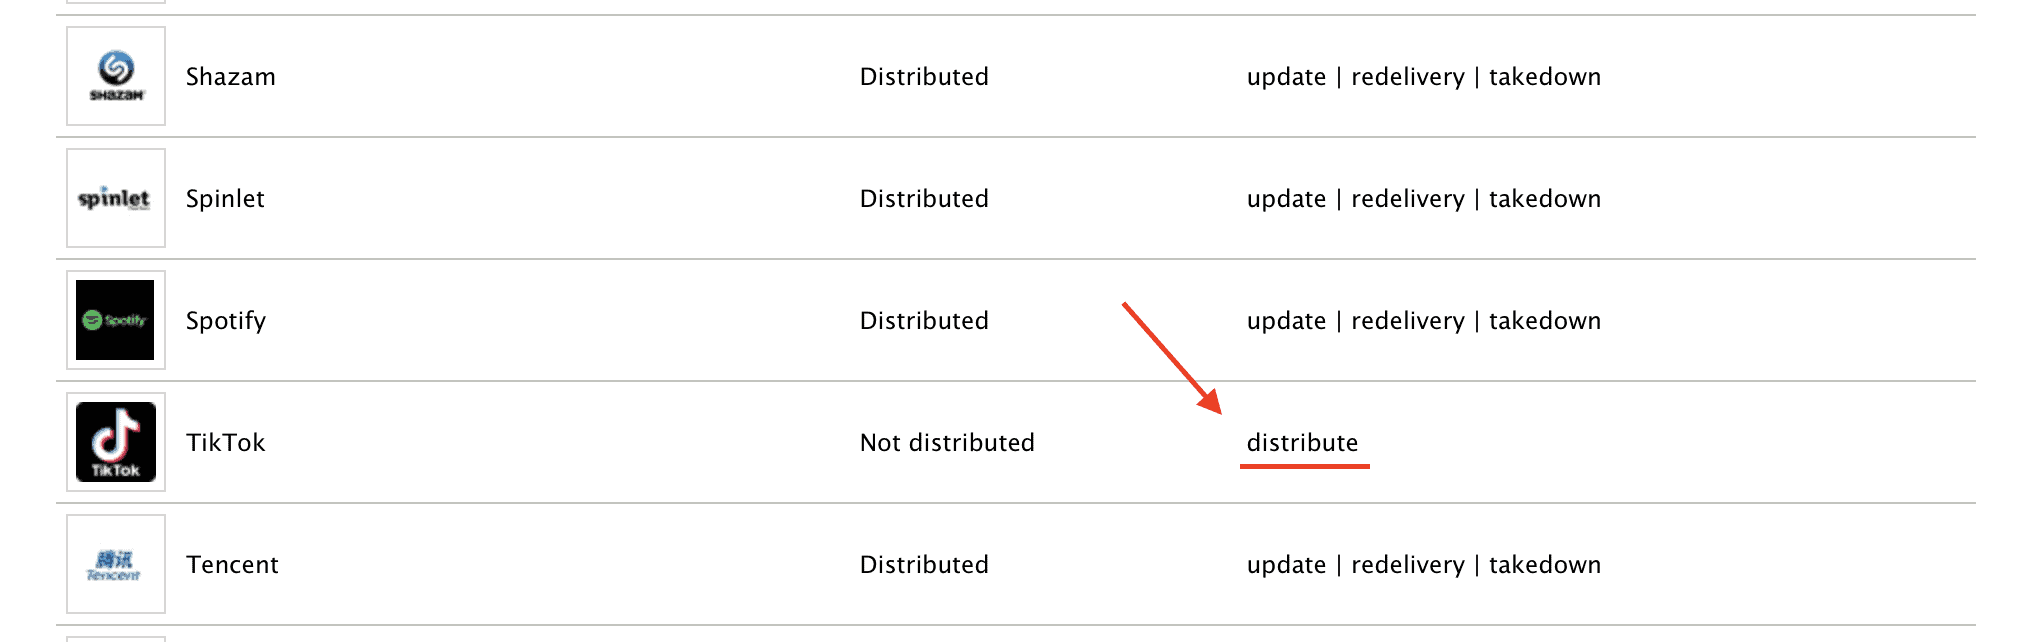The width and height of the screenshot is (2032, 642).
Task: Click update link for Shazam
Action: tap(1286, 77)
